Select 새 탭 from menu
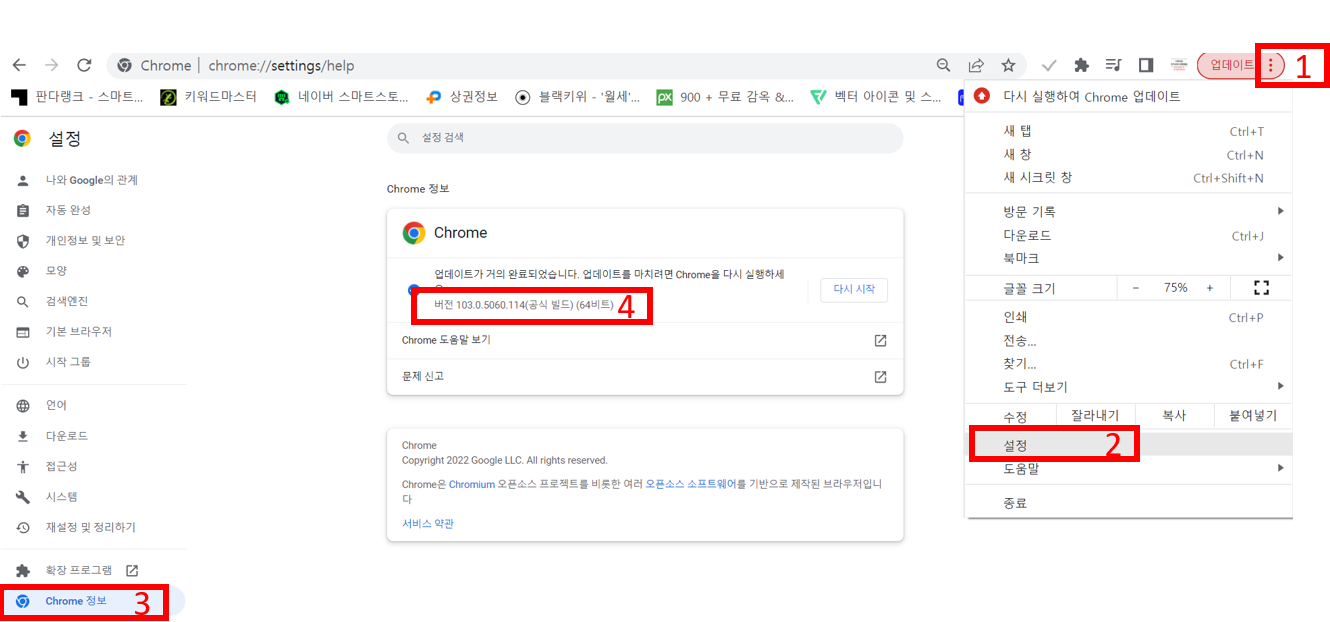 [1129, 131]
